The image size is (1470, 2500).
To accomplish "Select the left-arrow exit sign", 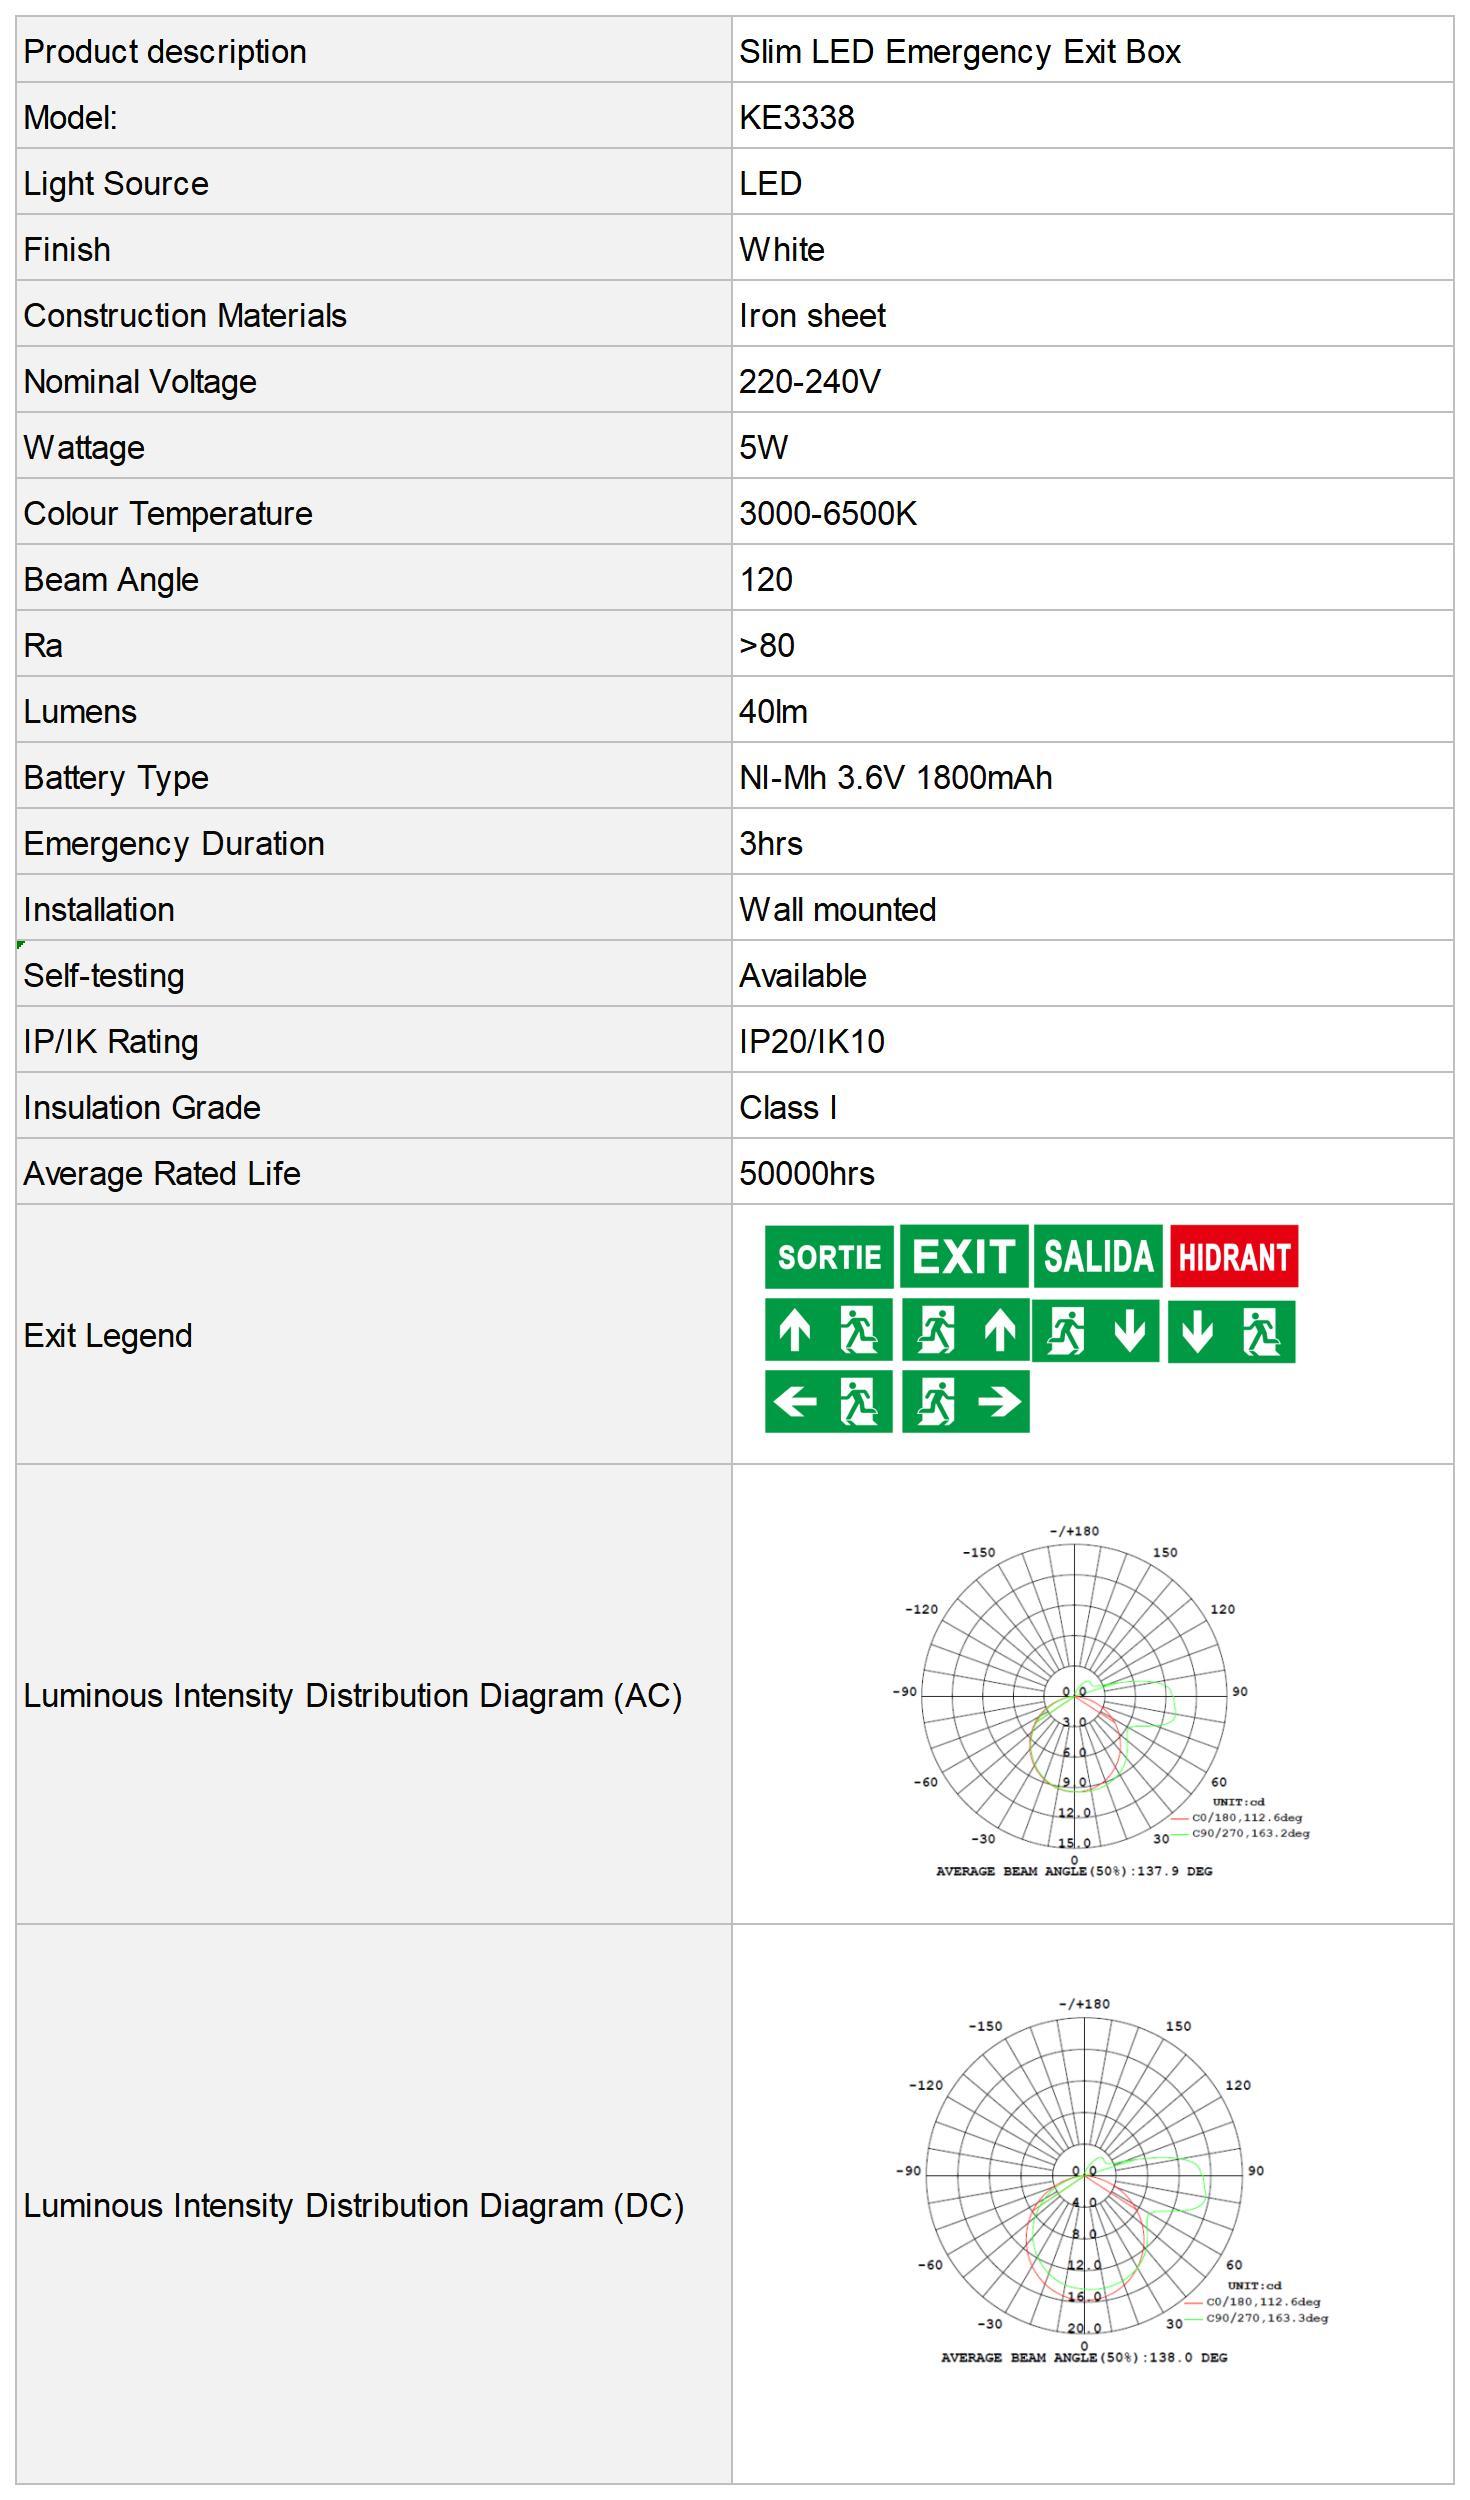I will pyautogui.click(x=829, y=1401).
